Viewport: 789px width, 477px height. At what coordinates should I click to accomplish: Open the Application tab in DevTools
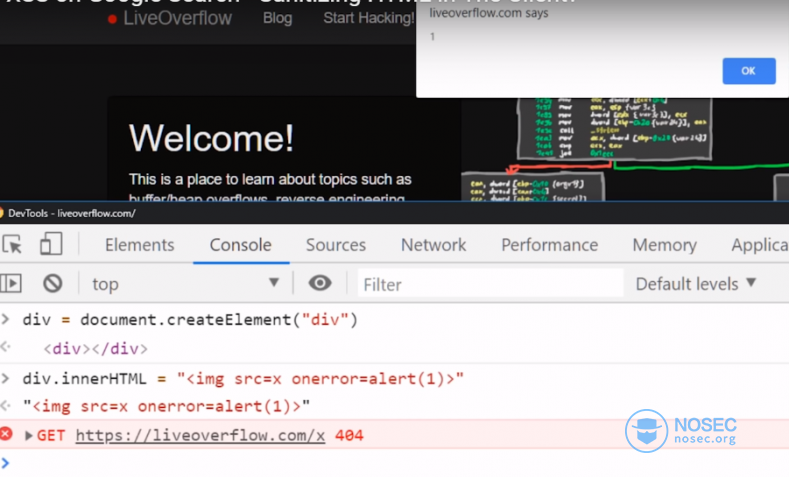click(759, 245)
